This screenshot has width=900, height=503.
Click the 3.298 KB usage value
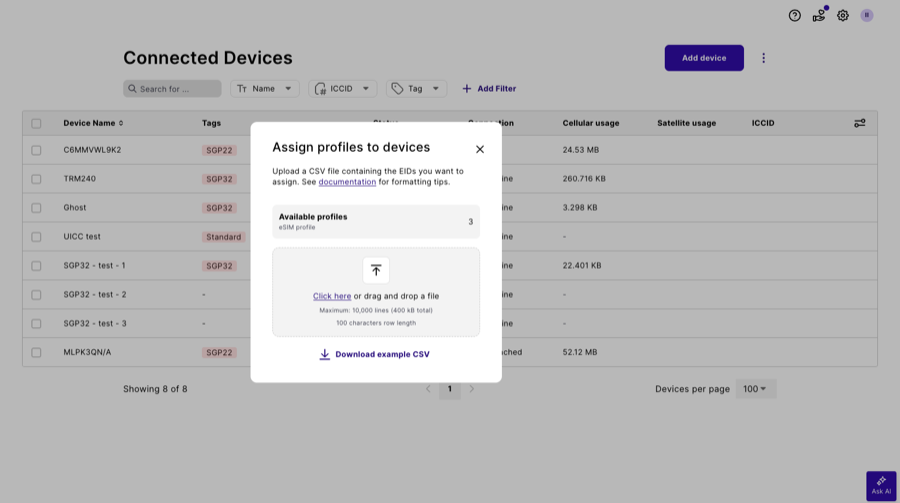(x=580, y=207)
